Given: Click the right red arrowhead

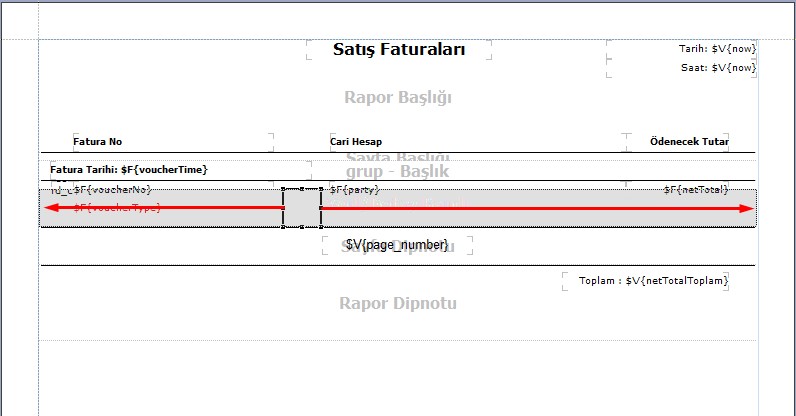Looking at the screenshot, I should (746, 208).
